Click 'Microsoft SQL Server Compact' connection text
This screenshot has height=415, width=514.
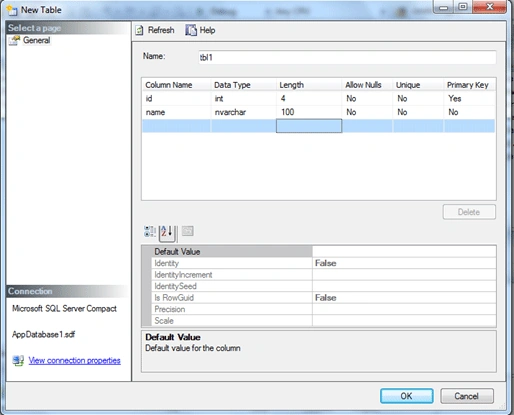64,309
